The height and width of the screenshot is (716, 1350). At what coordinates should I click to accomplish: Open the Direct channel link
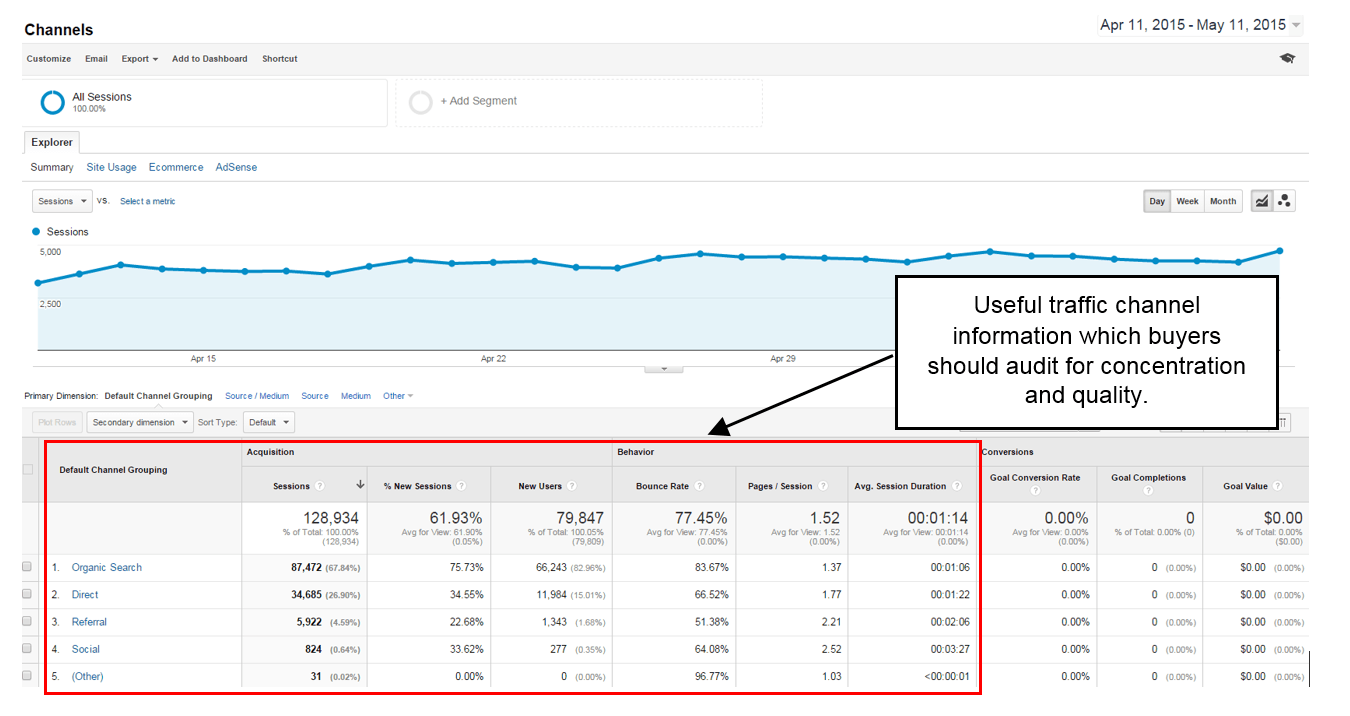click(x=85, y=595)
